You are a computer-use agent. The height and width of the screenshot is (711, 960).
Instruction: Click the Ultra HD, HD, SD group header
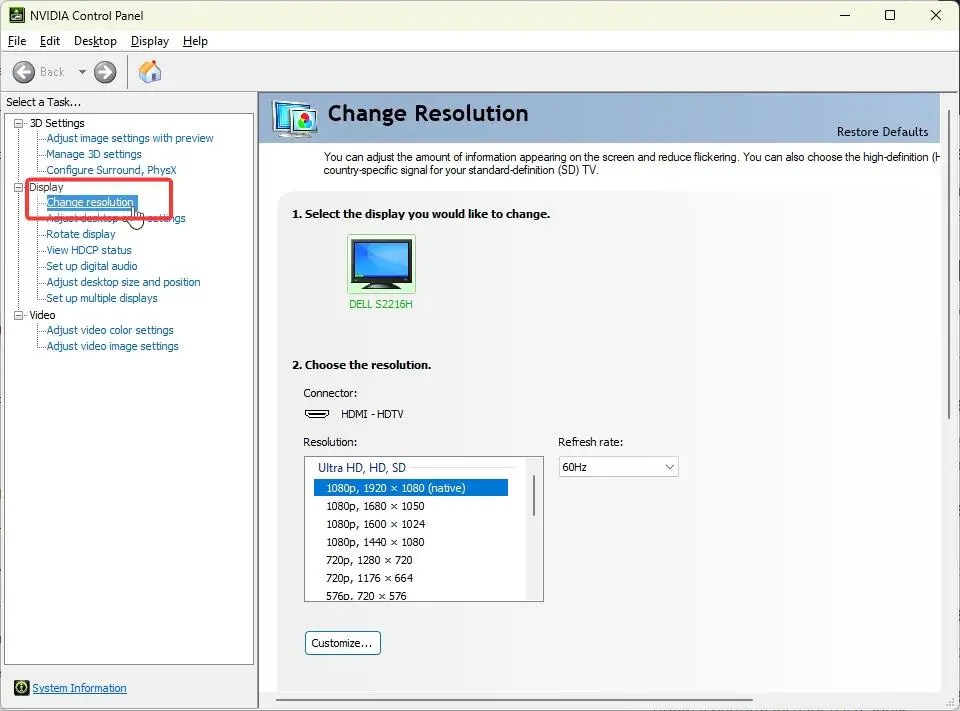[362, 468]
